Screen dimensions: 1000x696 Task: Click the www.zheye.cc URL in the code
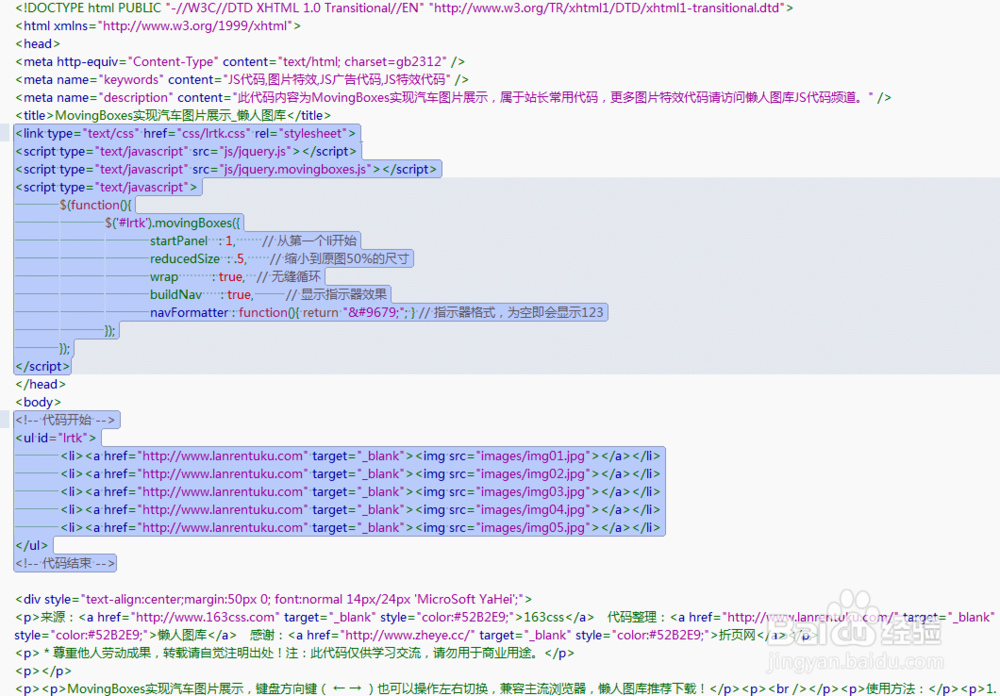click(x=408, y=635)
